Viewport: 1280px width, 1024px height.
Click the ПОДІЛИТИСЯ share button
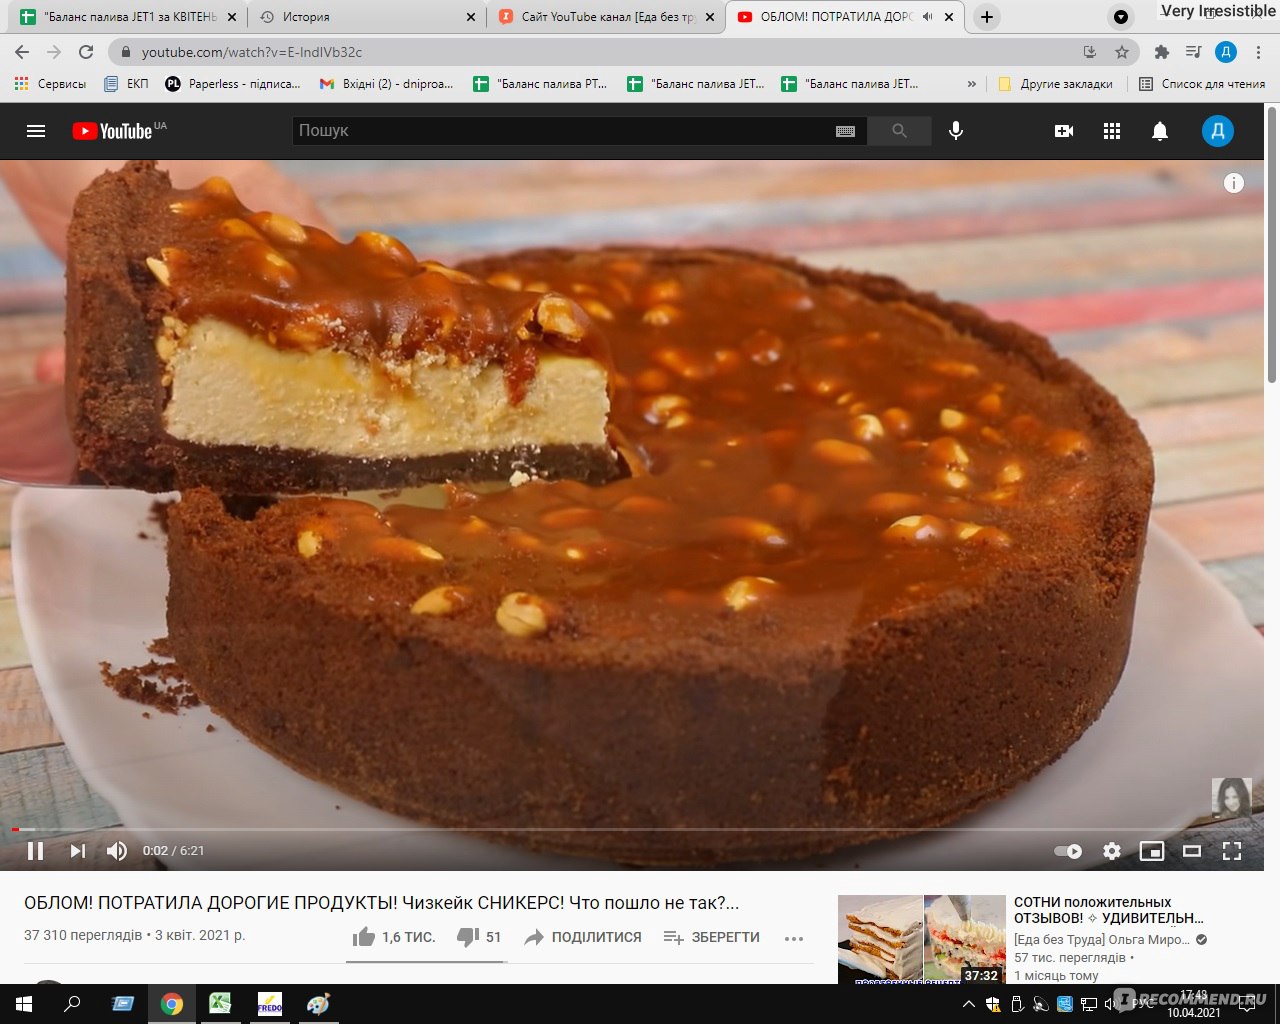583,937
